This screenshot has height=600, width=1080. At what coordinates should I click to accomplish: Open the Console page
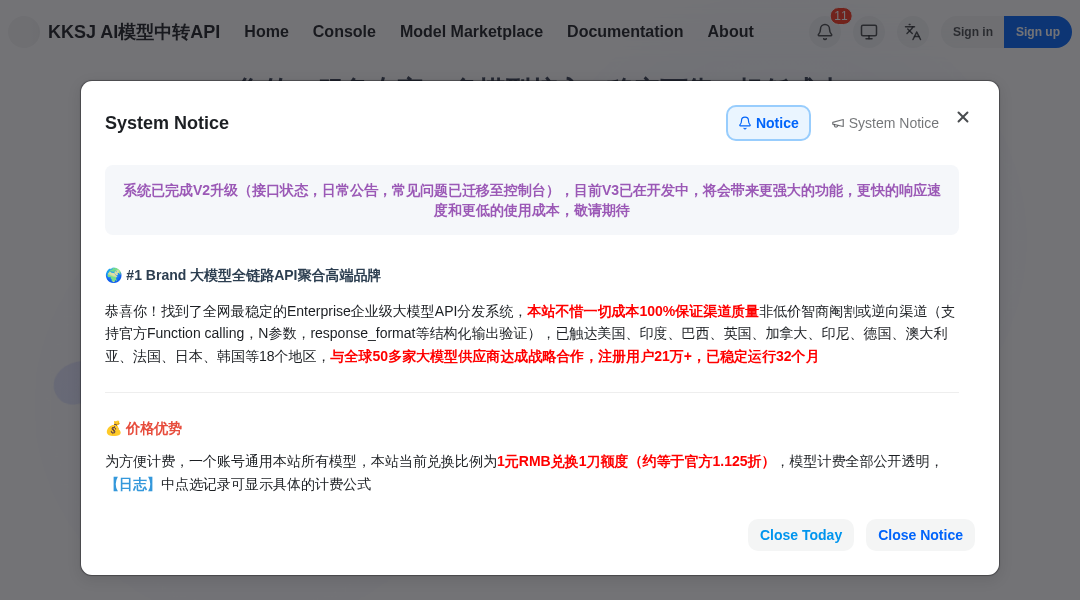[344, 32]
